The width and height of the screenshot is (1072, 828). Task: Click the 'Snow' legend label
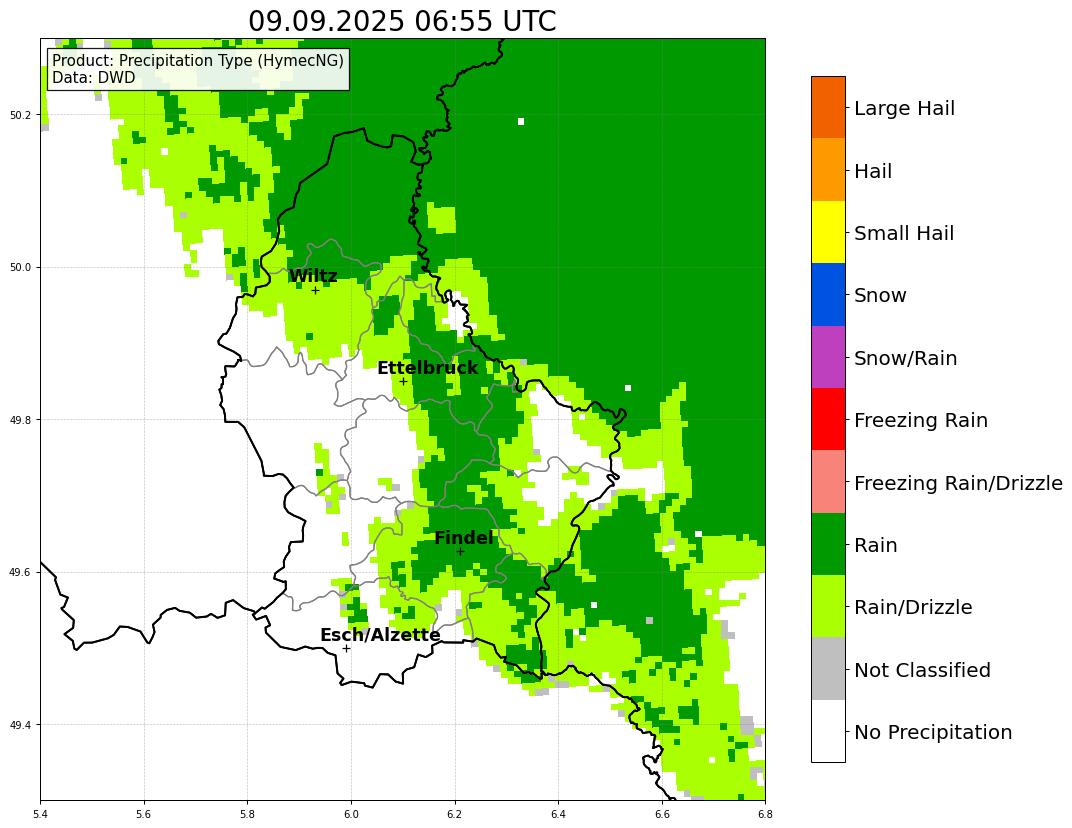pyautogui.click(x=880, y=295)
